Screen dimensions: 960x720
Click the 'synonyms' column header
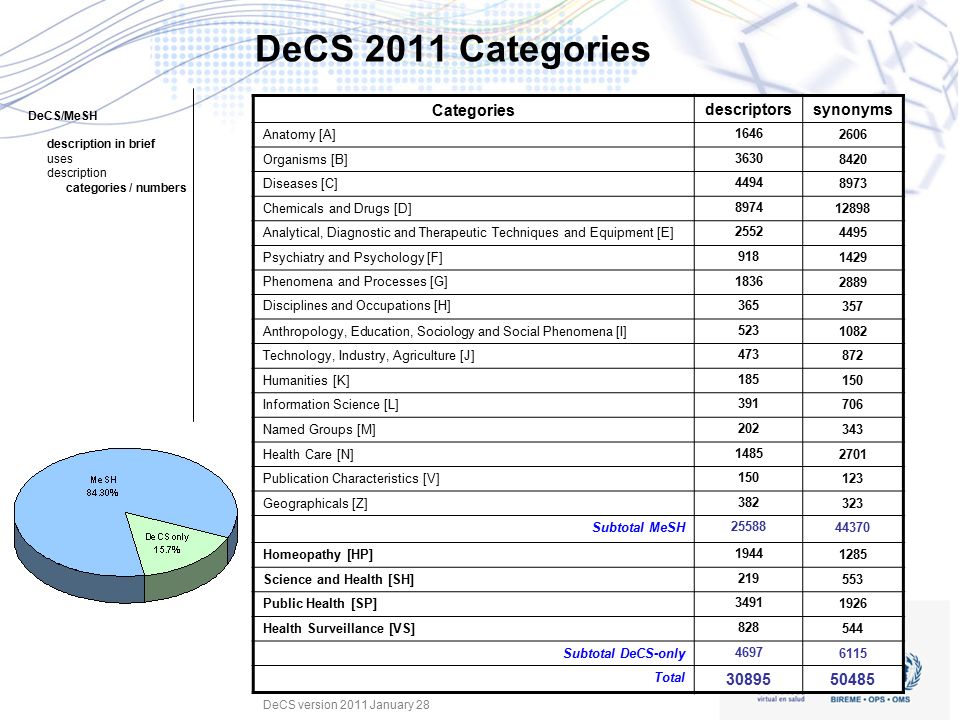[x=852, y=110]
